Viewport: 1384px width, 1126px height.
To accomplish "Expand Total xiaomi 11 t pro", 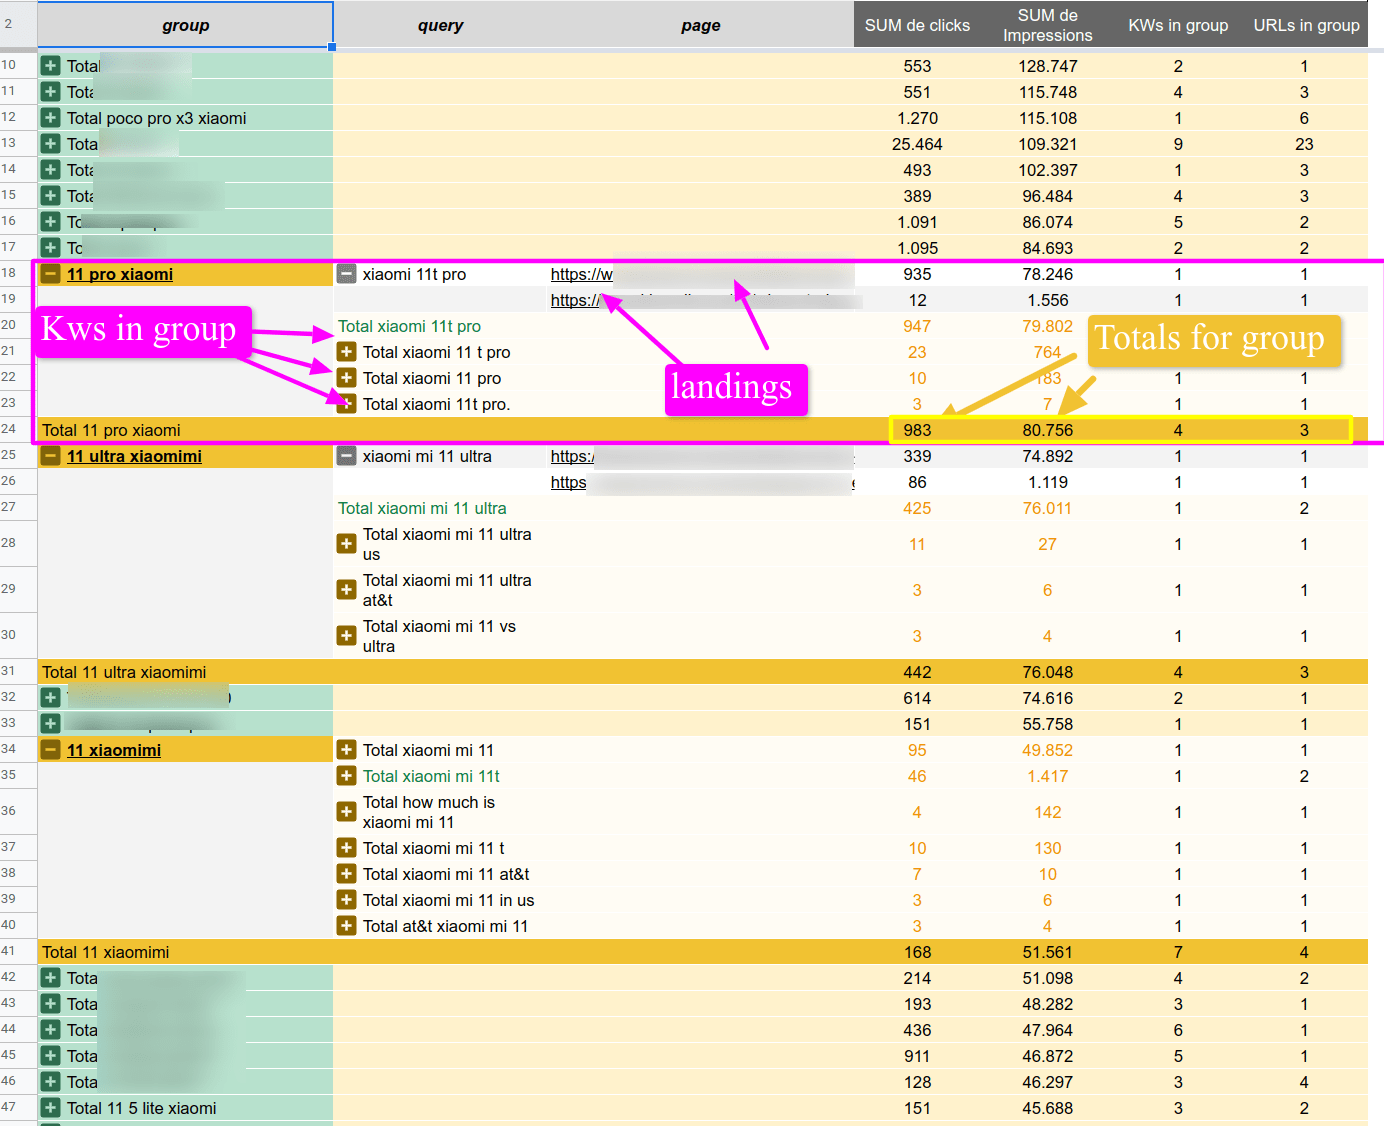I will pos(347,352).
